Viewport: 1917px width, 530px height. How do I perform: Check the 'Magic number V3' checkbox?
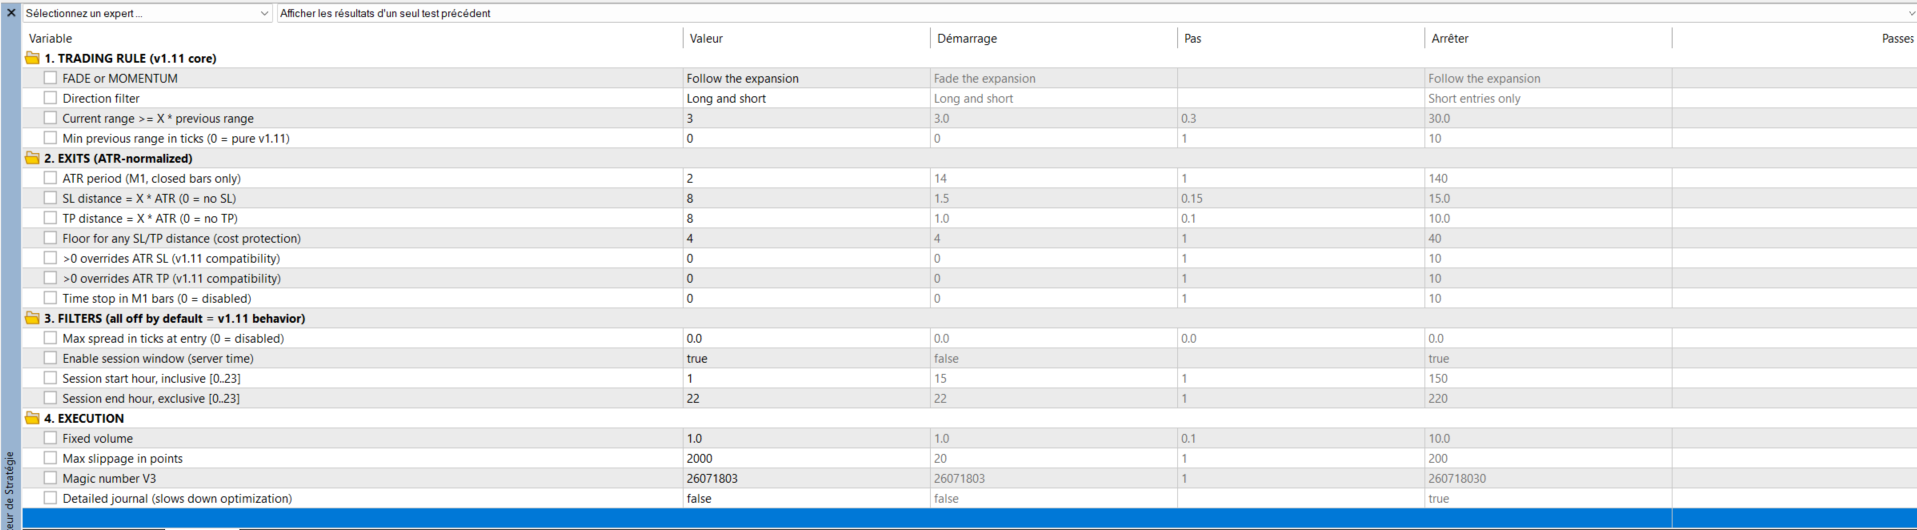(50, 478)
